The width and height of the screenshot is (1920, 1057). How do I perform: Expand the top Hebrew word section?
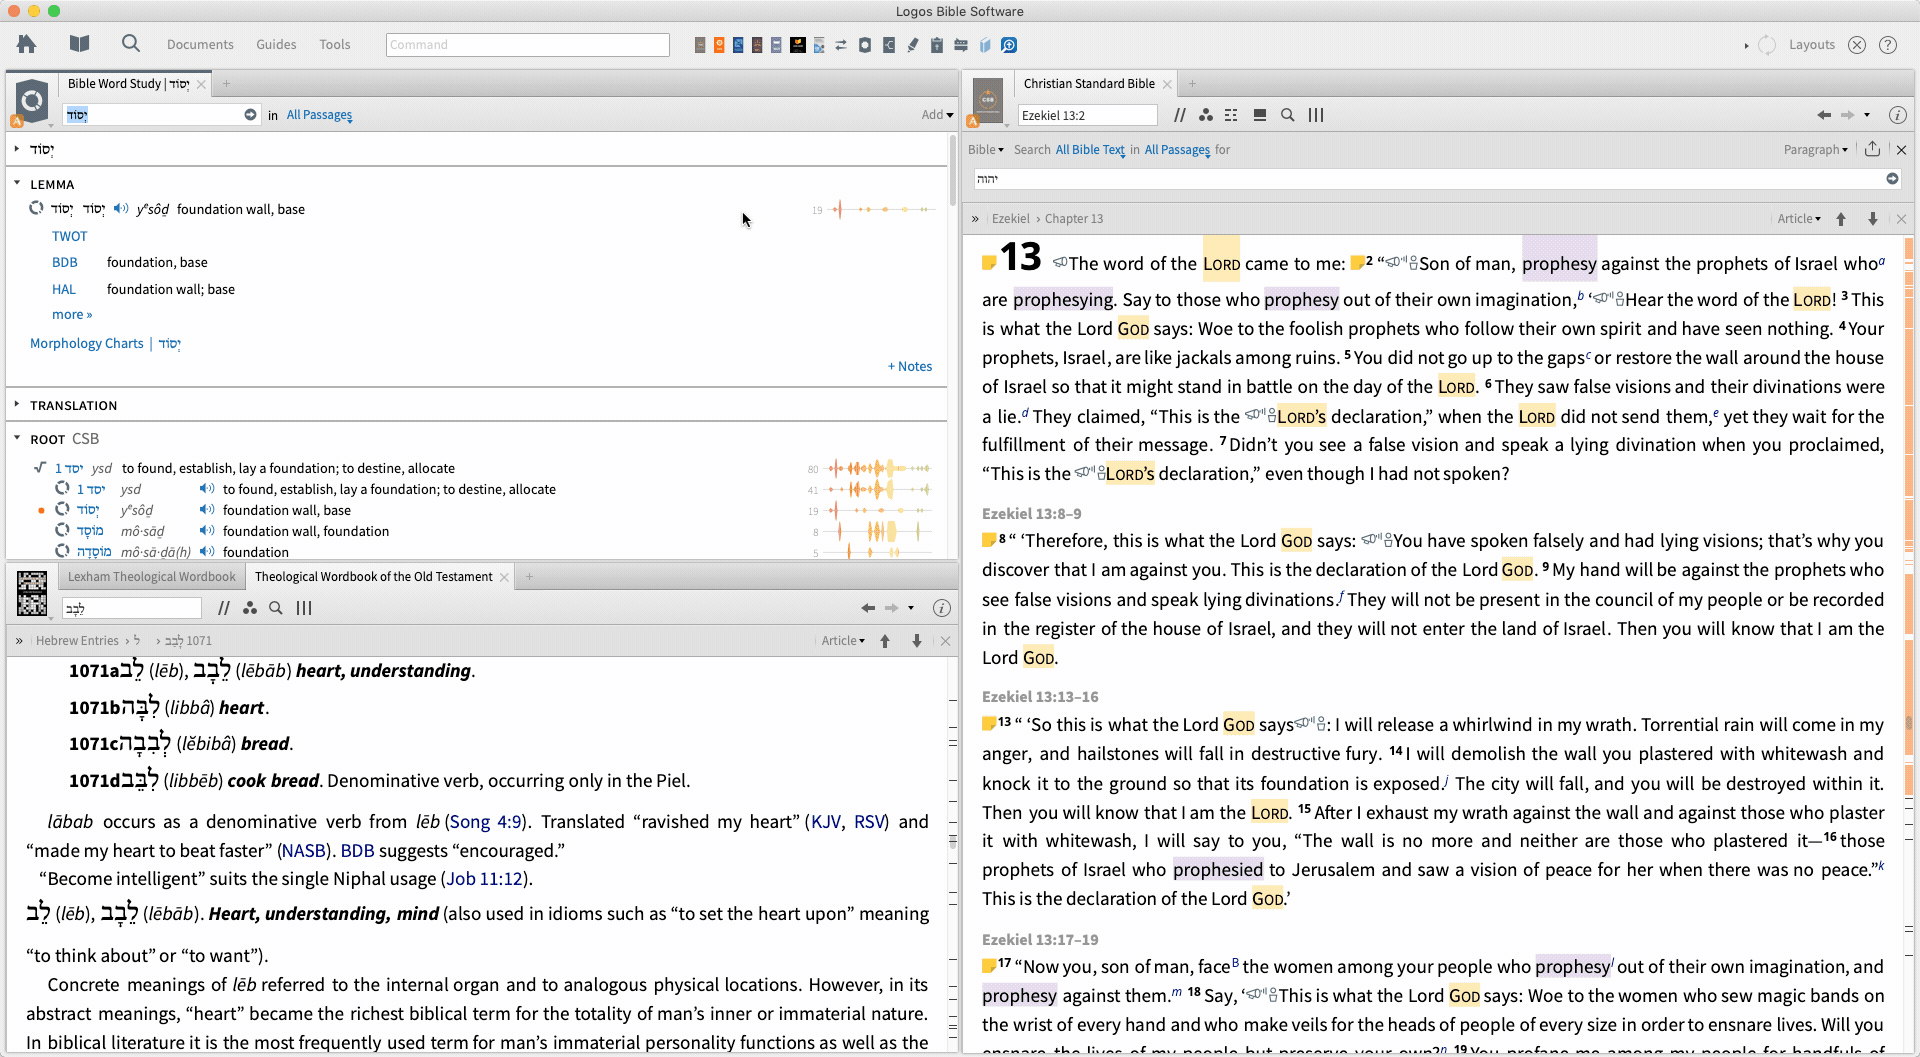(x=17, y=149)
